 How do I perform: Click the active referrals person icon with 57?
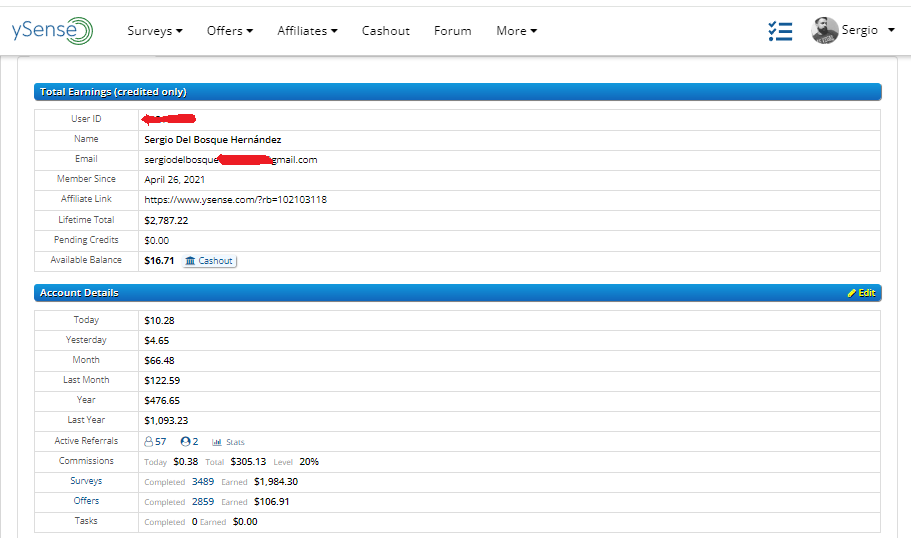(150, 441)
